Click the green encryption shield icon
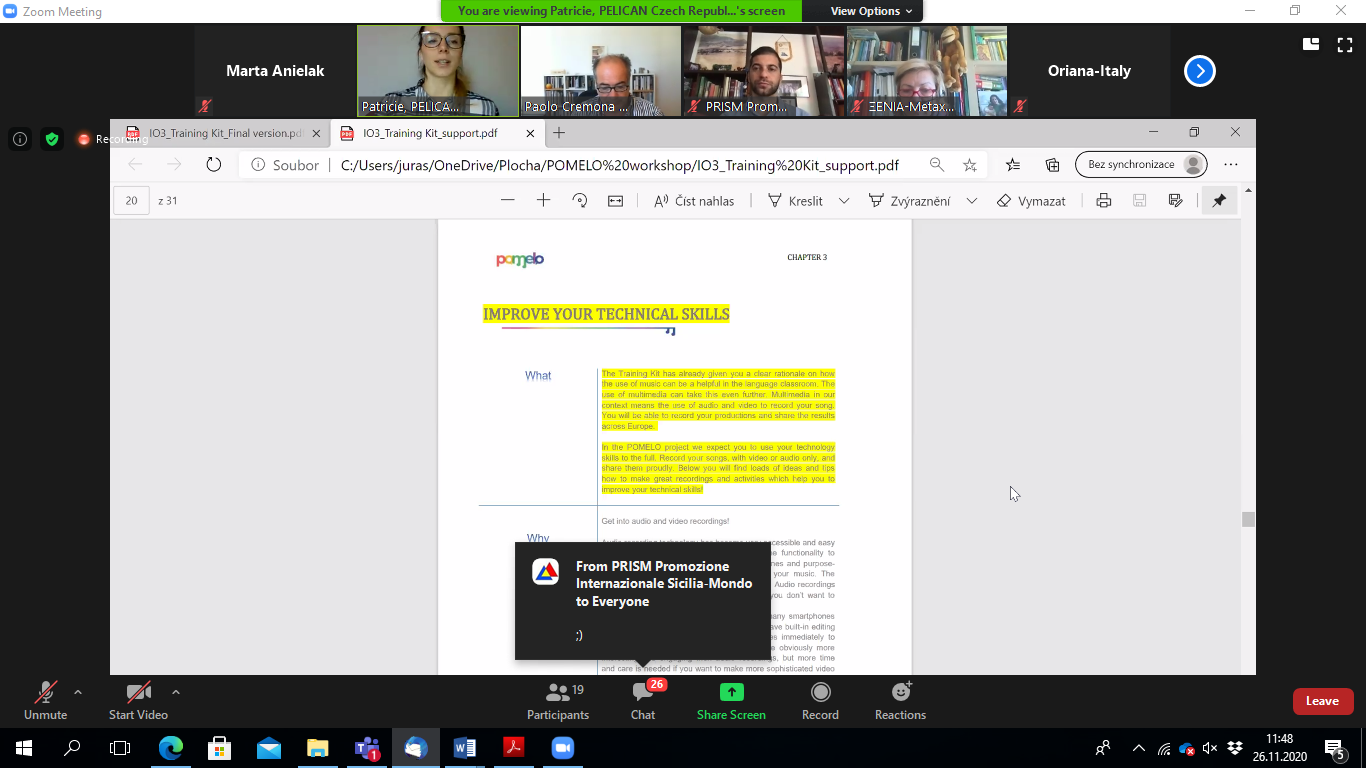 tap(52, 139)
